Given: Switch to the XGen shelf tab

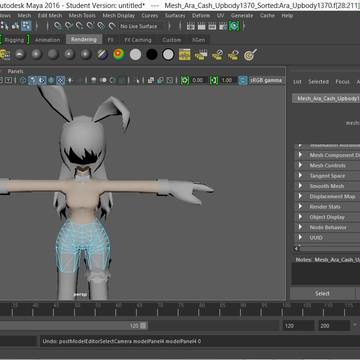Looking at the screenshot, I should (199, 40).
